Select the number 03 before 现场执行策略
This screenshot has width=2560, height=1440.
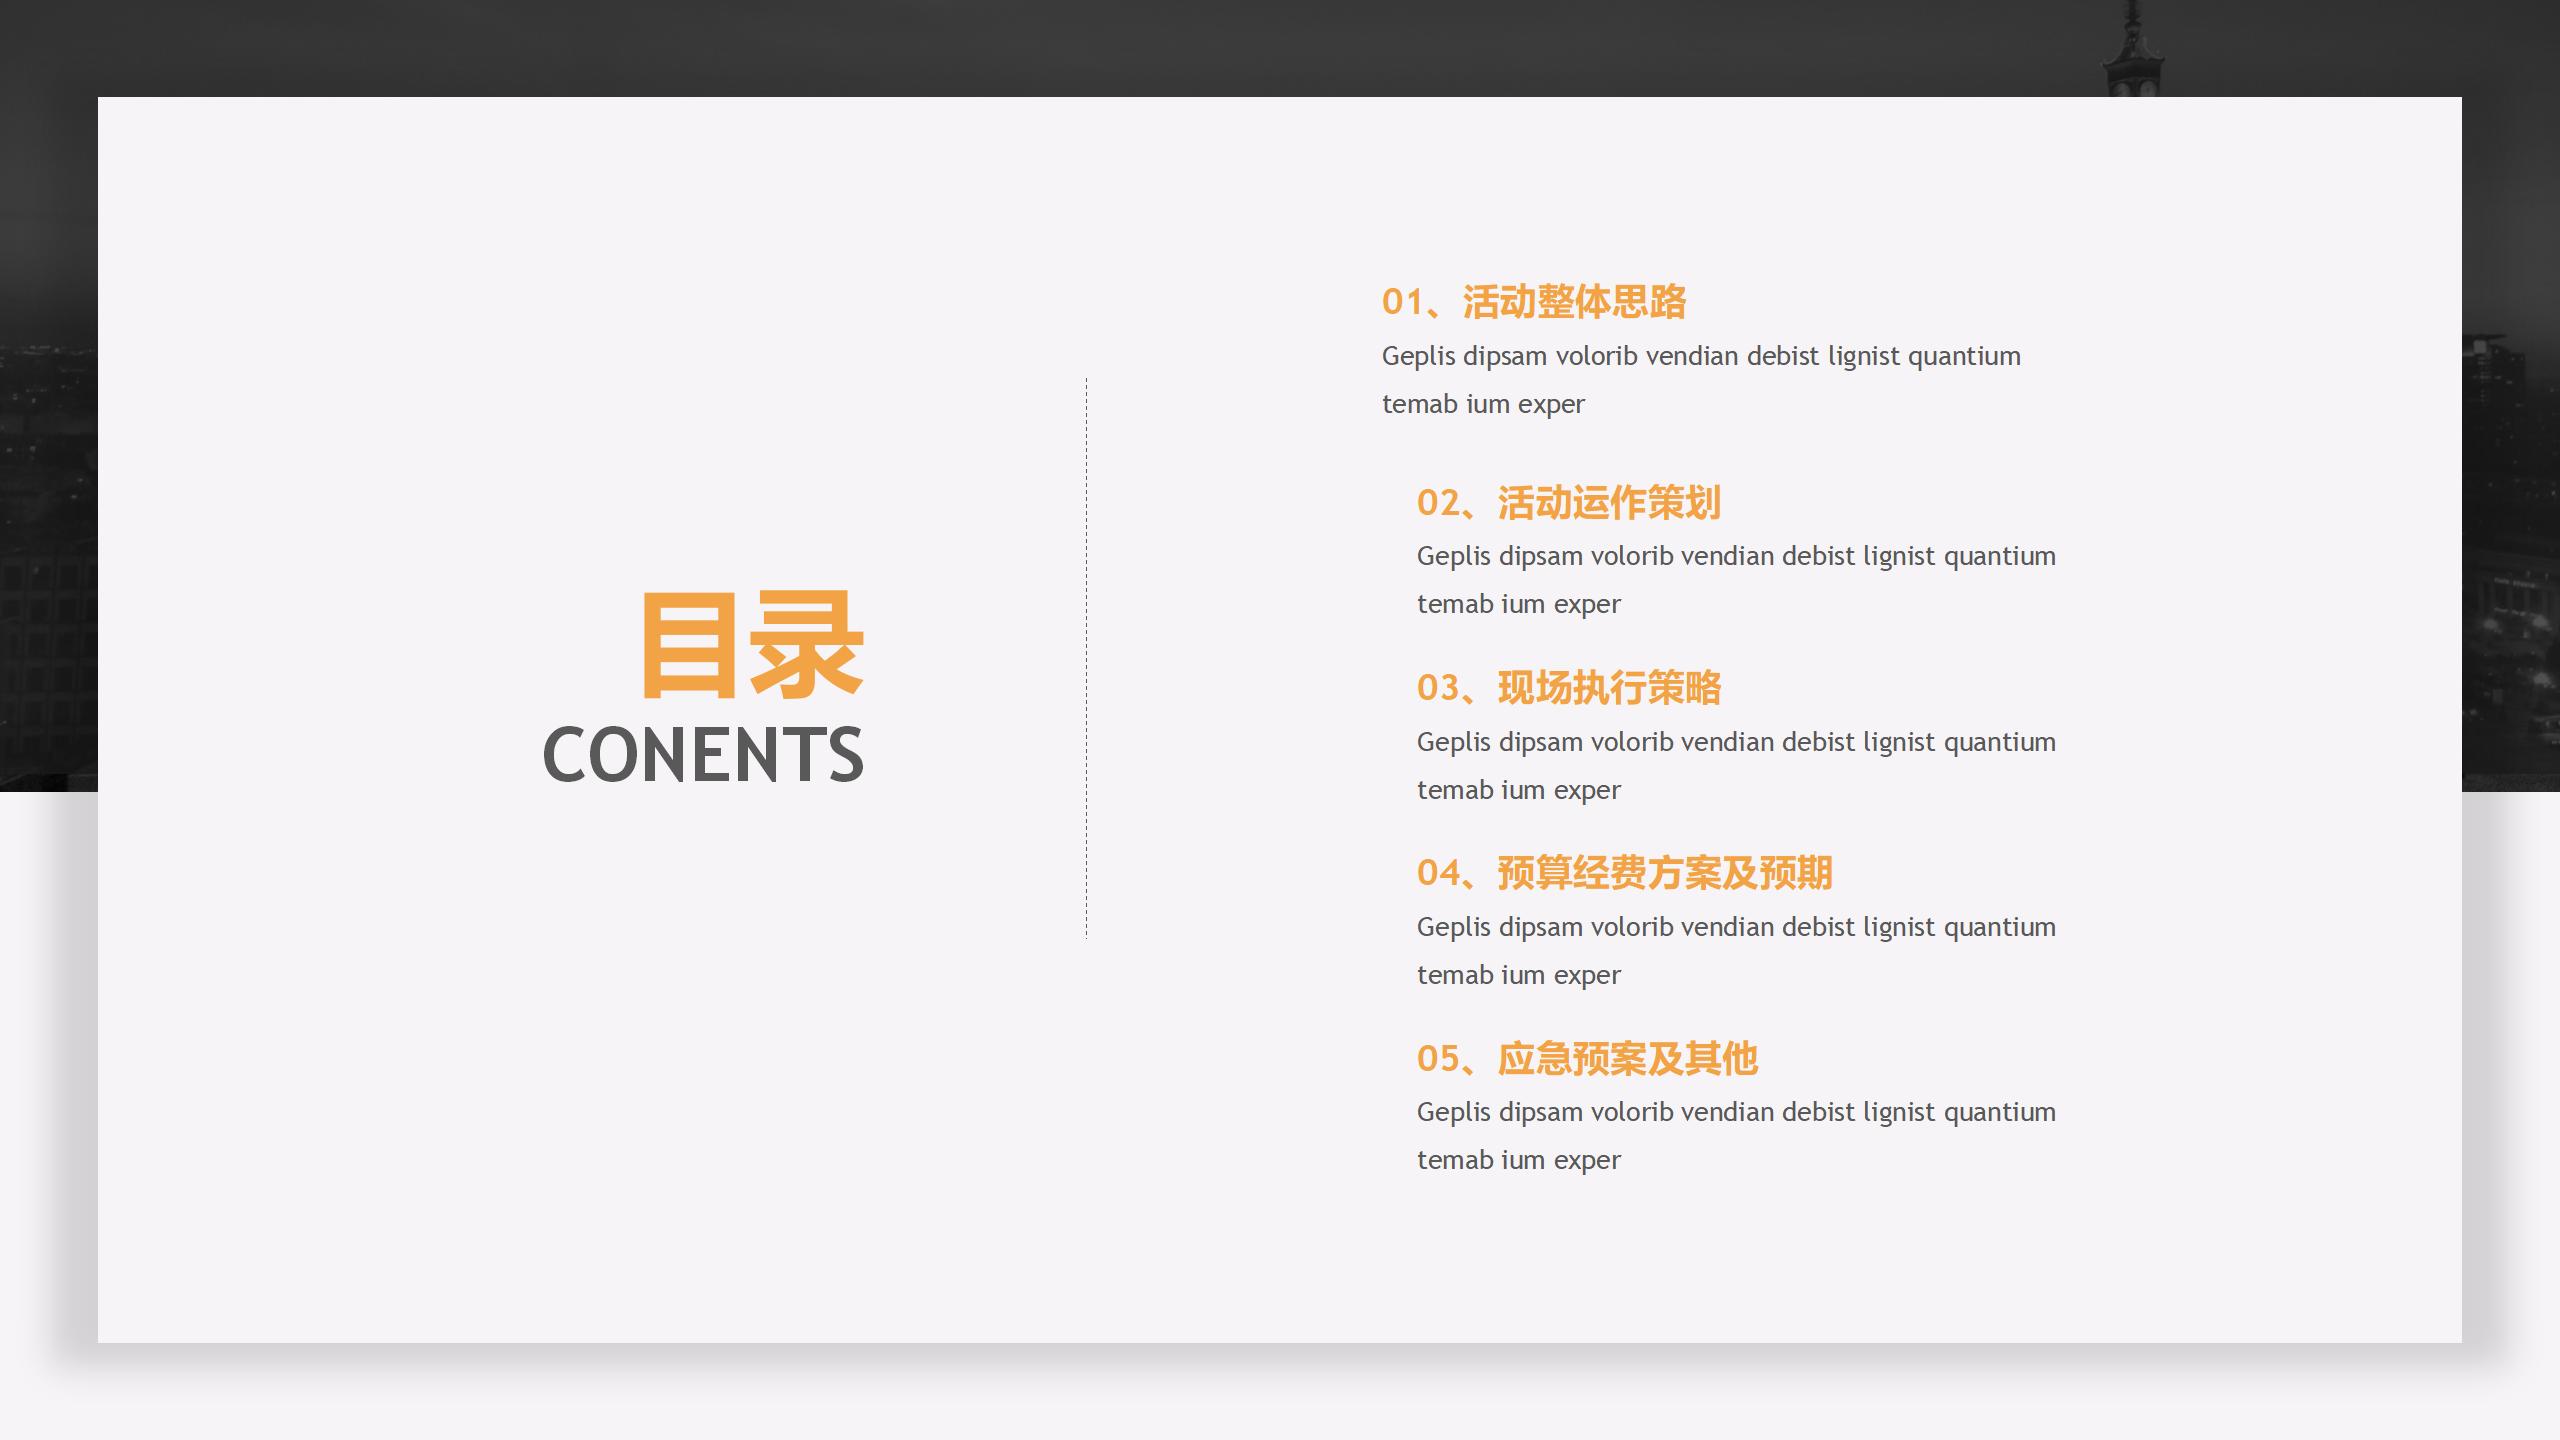pyautogui.click(x=1440, y=688)
